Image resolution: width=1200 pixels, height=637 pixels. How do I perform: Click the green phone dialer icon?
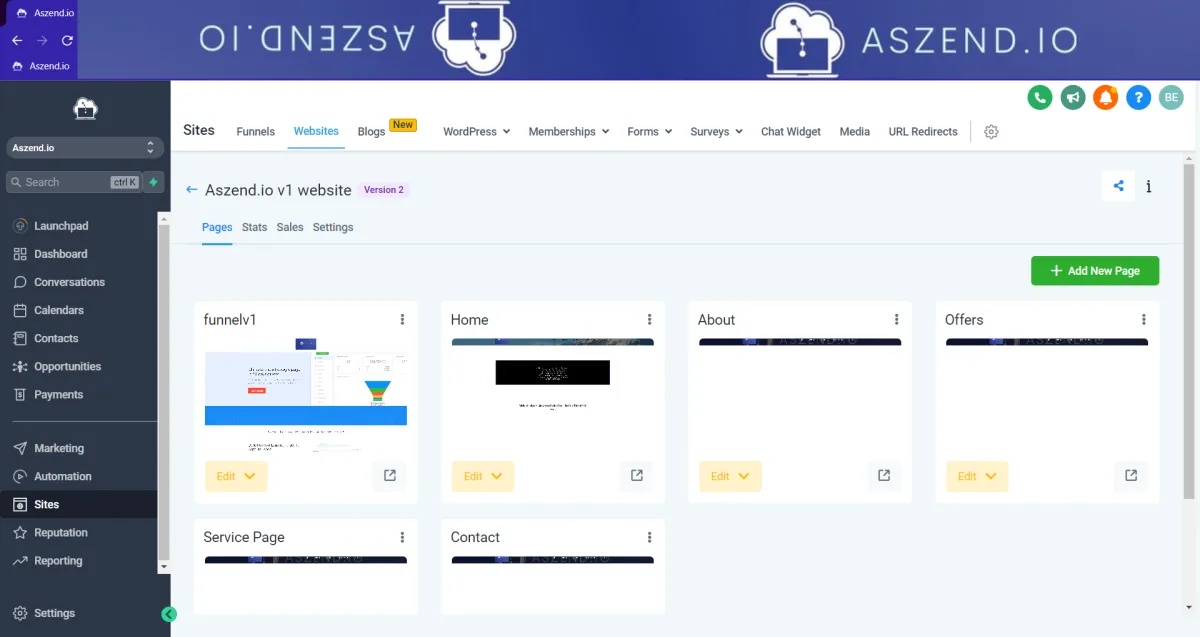click(1040, 97)
